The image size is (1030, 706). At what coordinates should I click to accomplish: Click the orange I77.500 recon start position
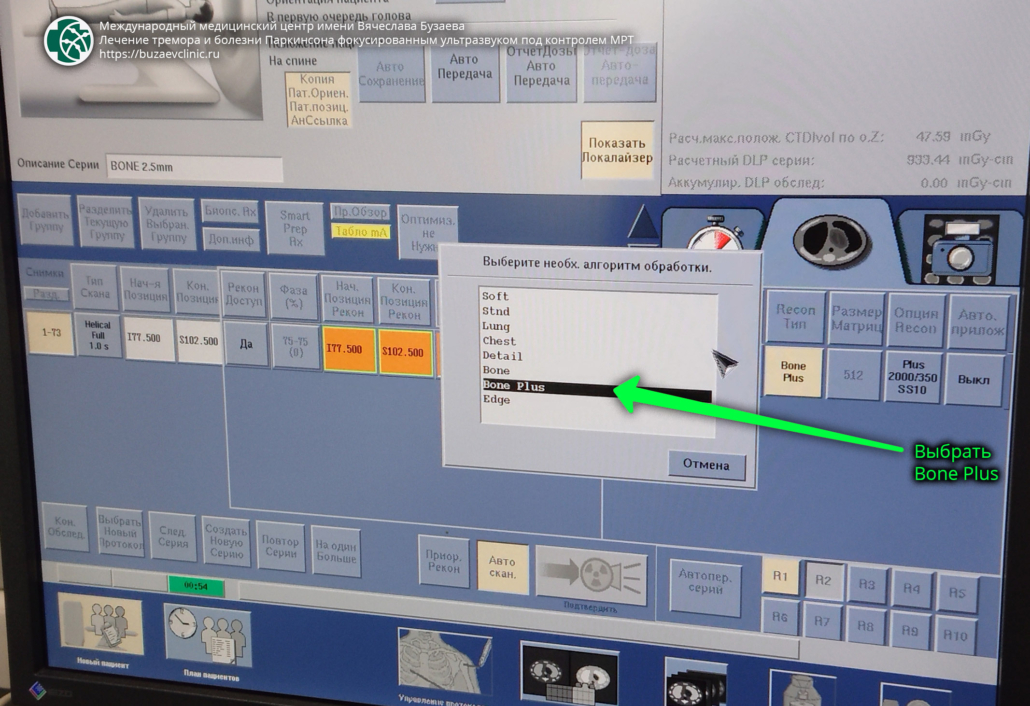click(348, 352)
